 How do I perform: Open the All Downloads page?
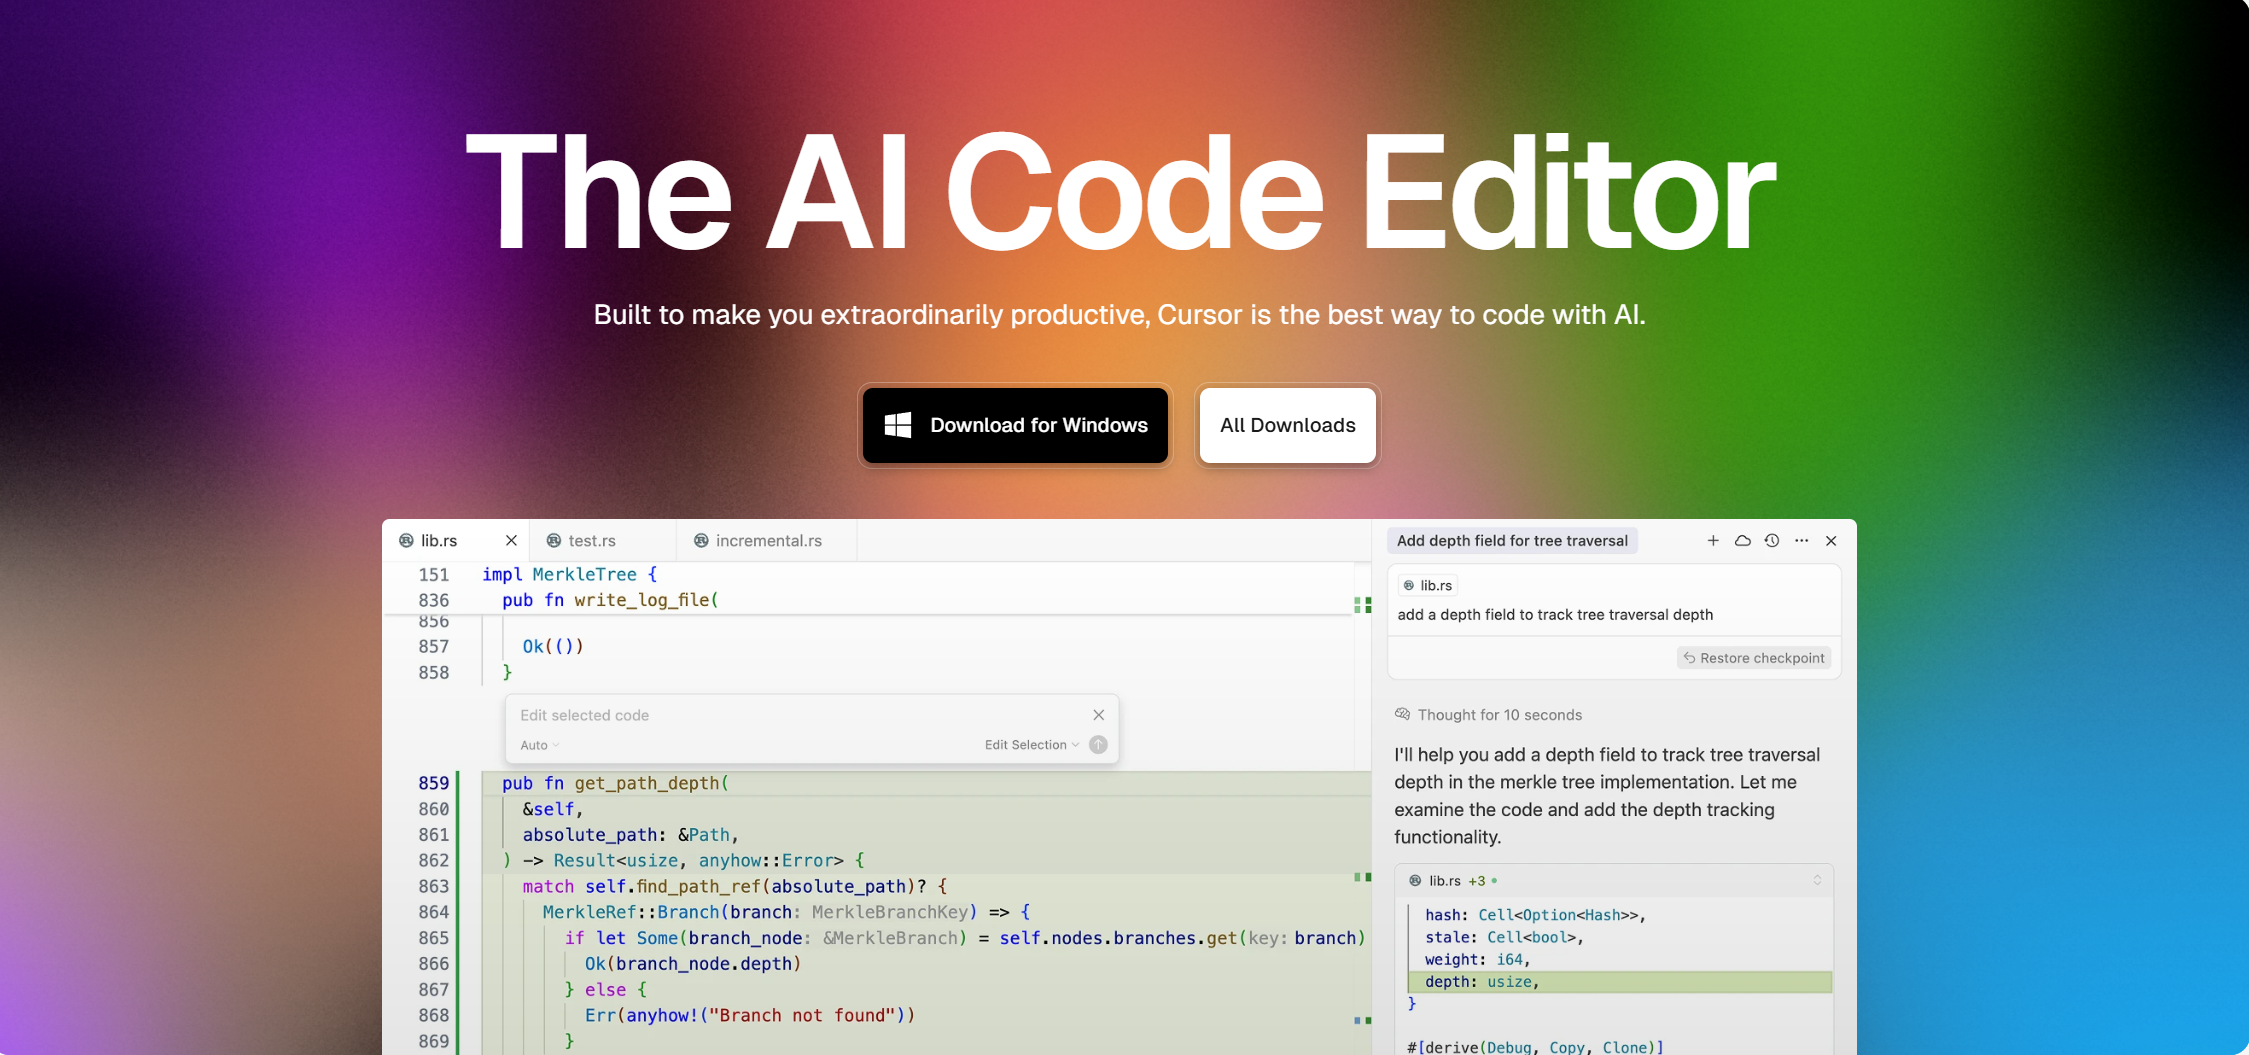click(x=1287, y=425)
